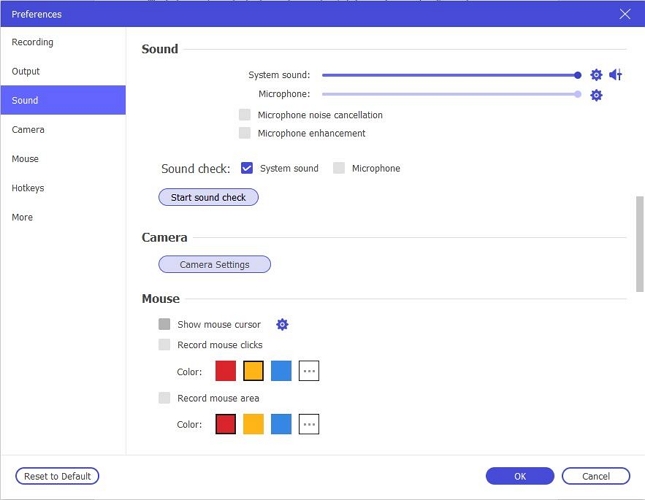Close the Preferences dialog window

pyautogui.click(x=625, y=14)
